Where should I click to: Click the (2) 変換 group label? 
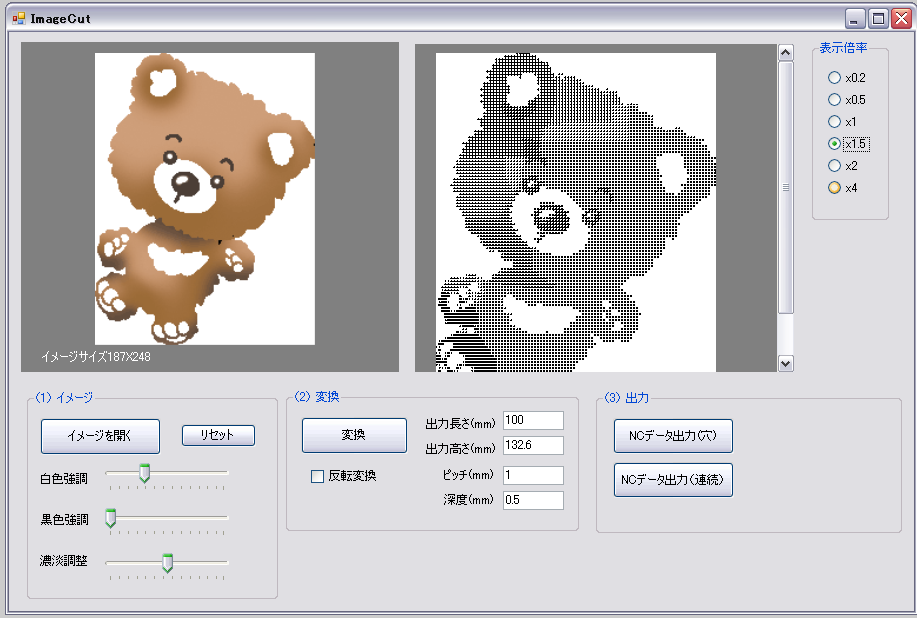coord(316,397)
